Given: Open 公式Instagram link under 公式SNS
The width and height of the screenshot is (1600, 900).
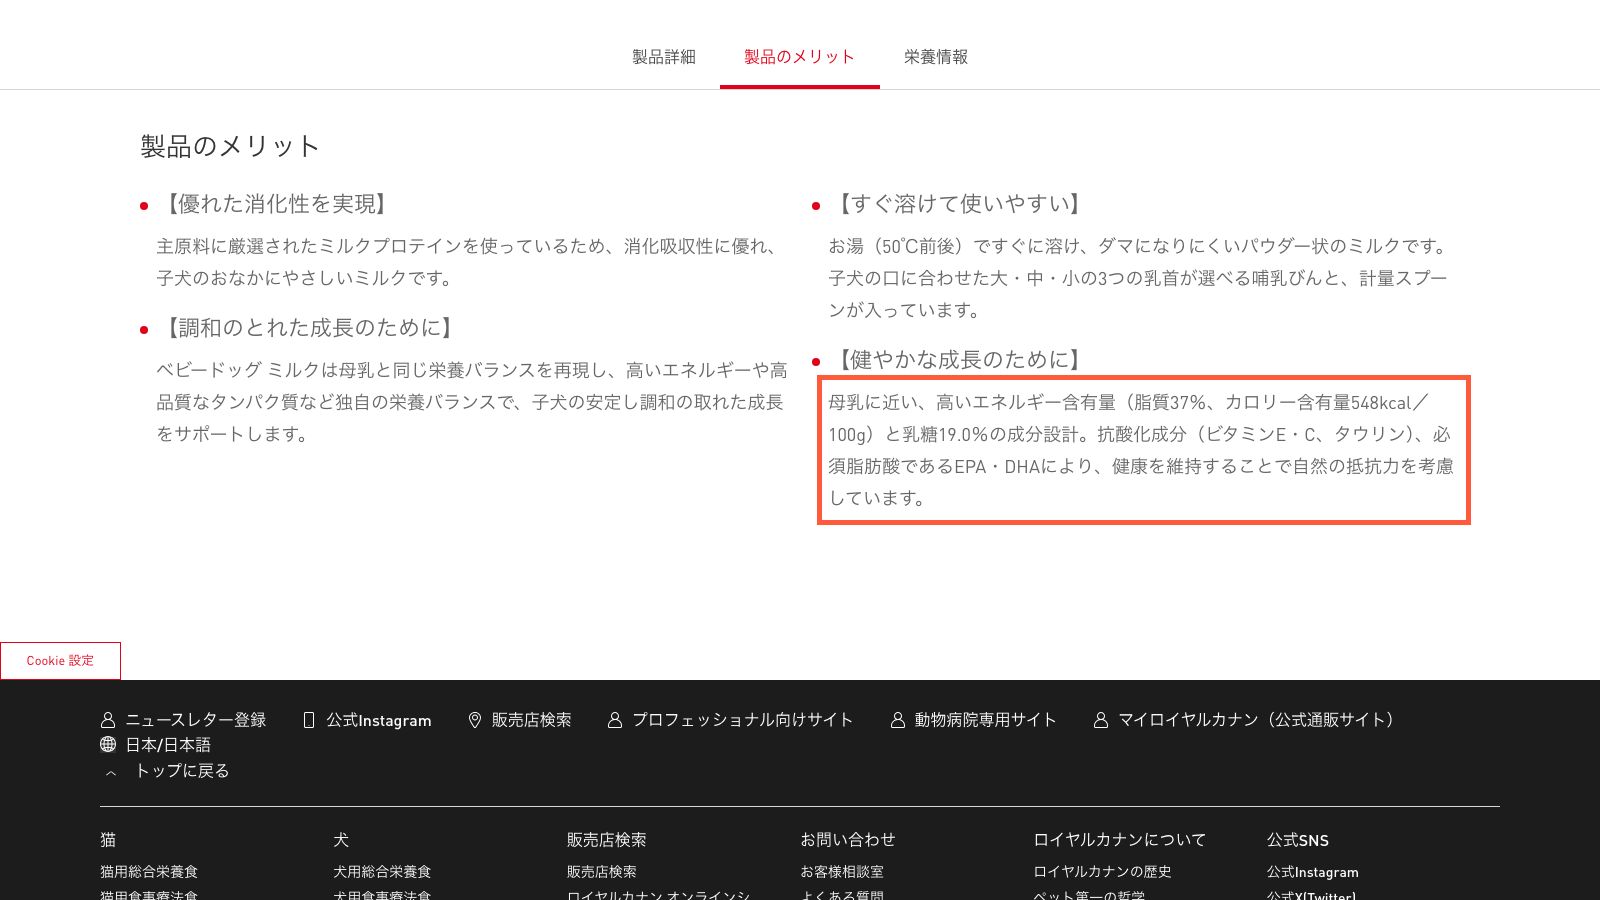Looking at the screenshot, I should 1312,872.
